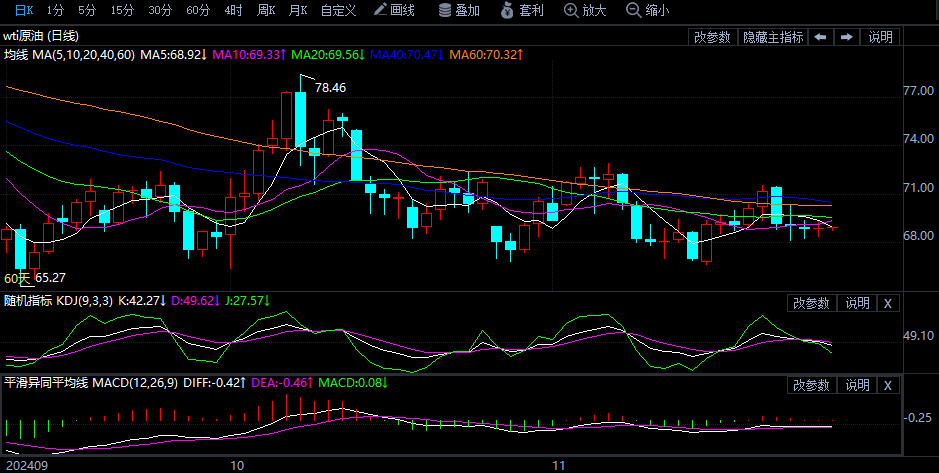939x473 pixels.
Task: Click 改参数 in the KDJ panel
Action: coord(811,303)
